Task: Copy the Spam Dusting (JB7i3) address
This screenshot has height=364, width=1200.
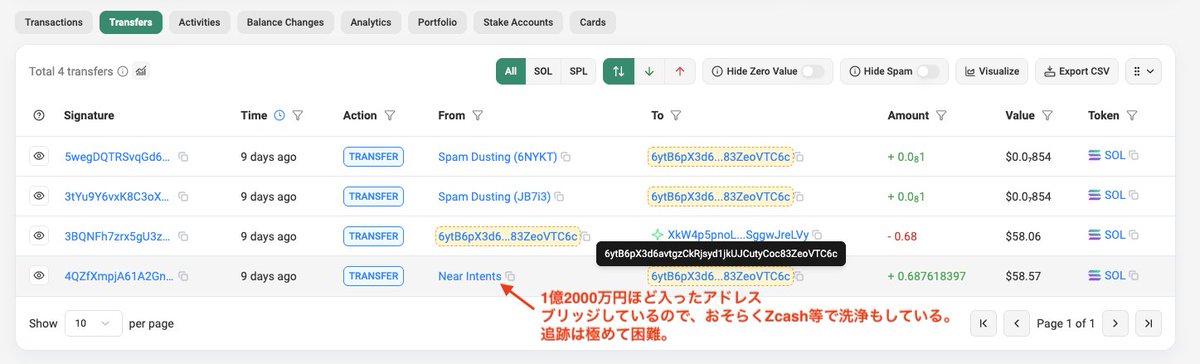Action: [559, 196]
